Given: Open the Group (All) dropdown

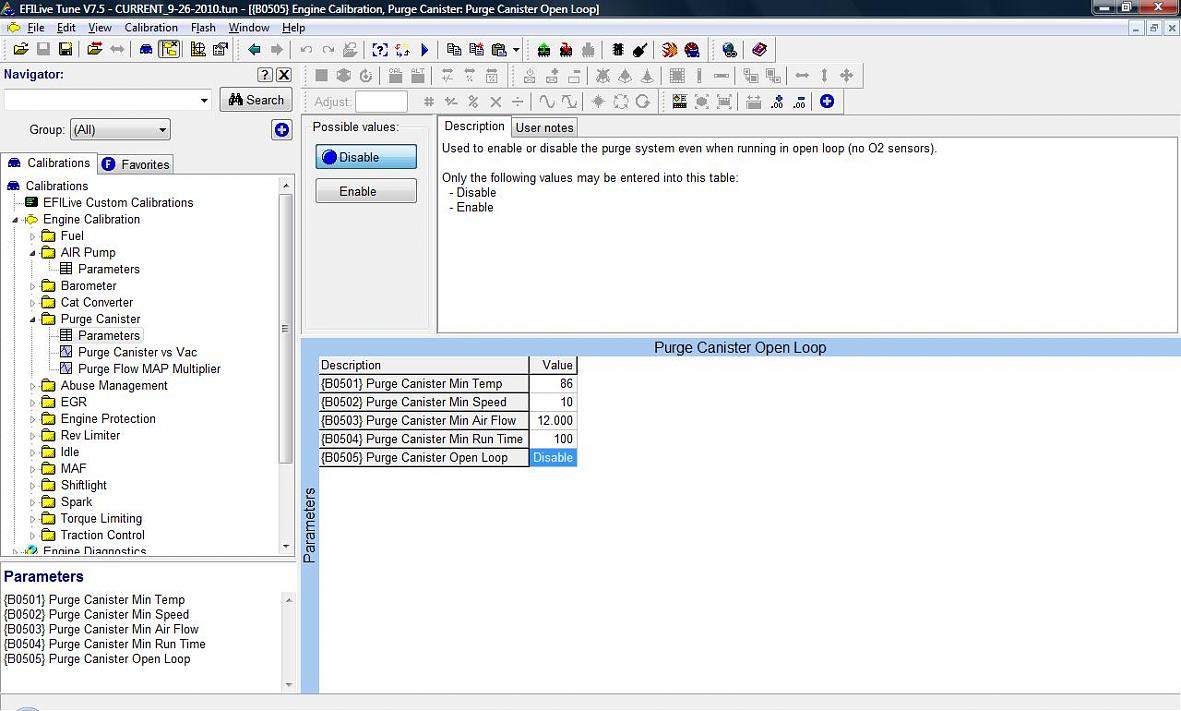Looking at the screenshot, I should tap(120, 129).
